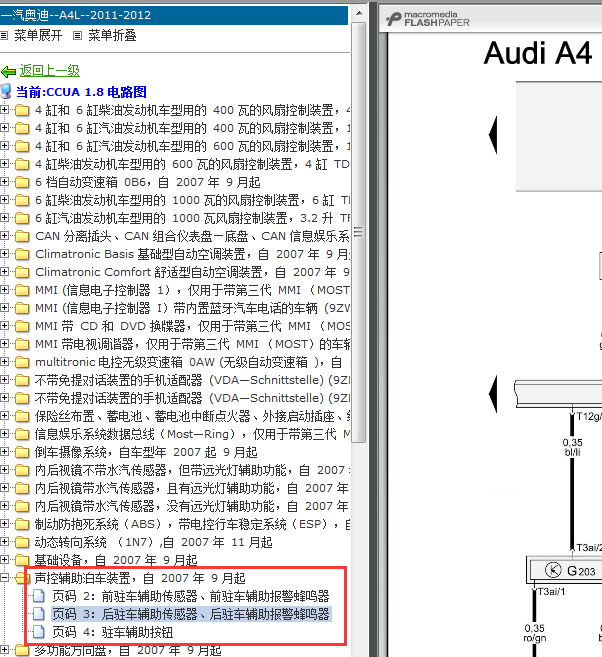Click lower black triangle arrow in the diagram

(493, 394)
